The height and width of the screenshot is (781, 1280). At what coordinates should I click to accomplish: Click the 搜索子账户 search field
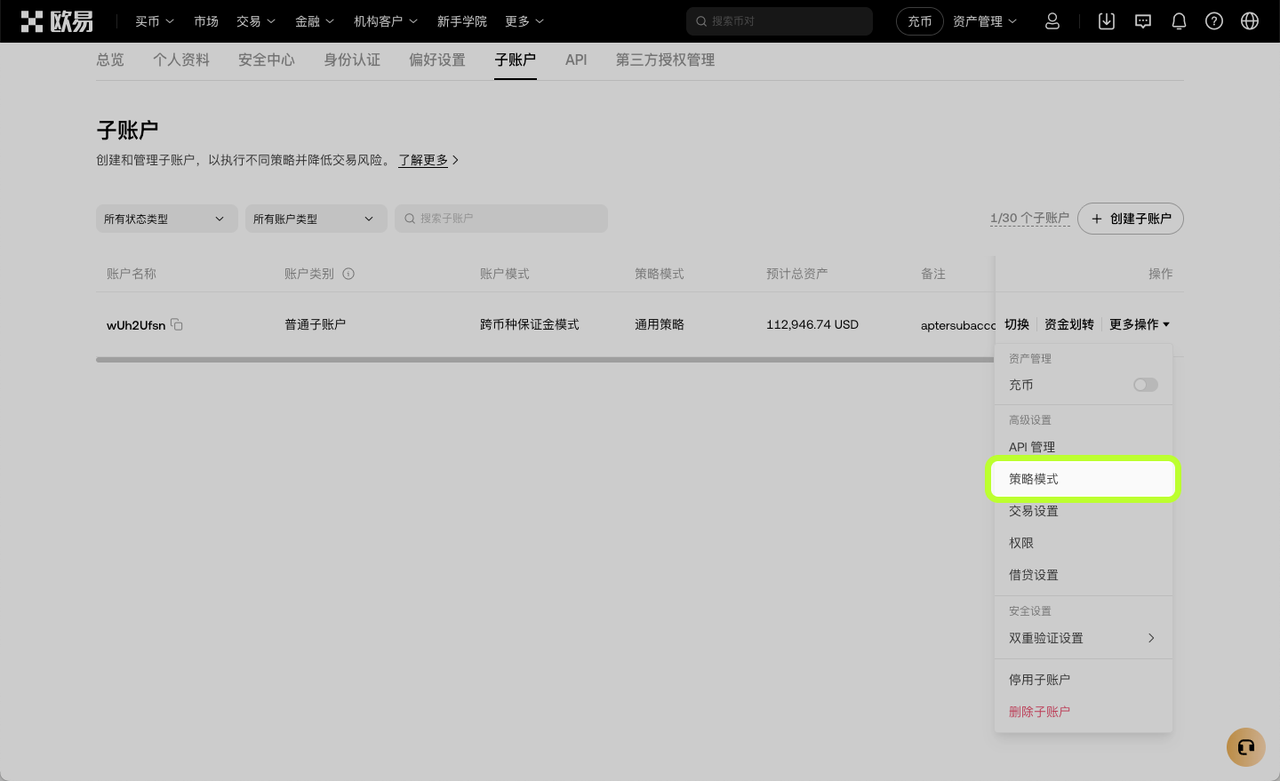pos(501,219)
